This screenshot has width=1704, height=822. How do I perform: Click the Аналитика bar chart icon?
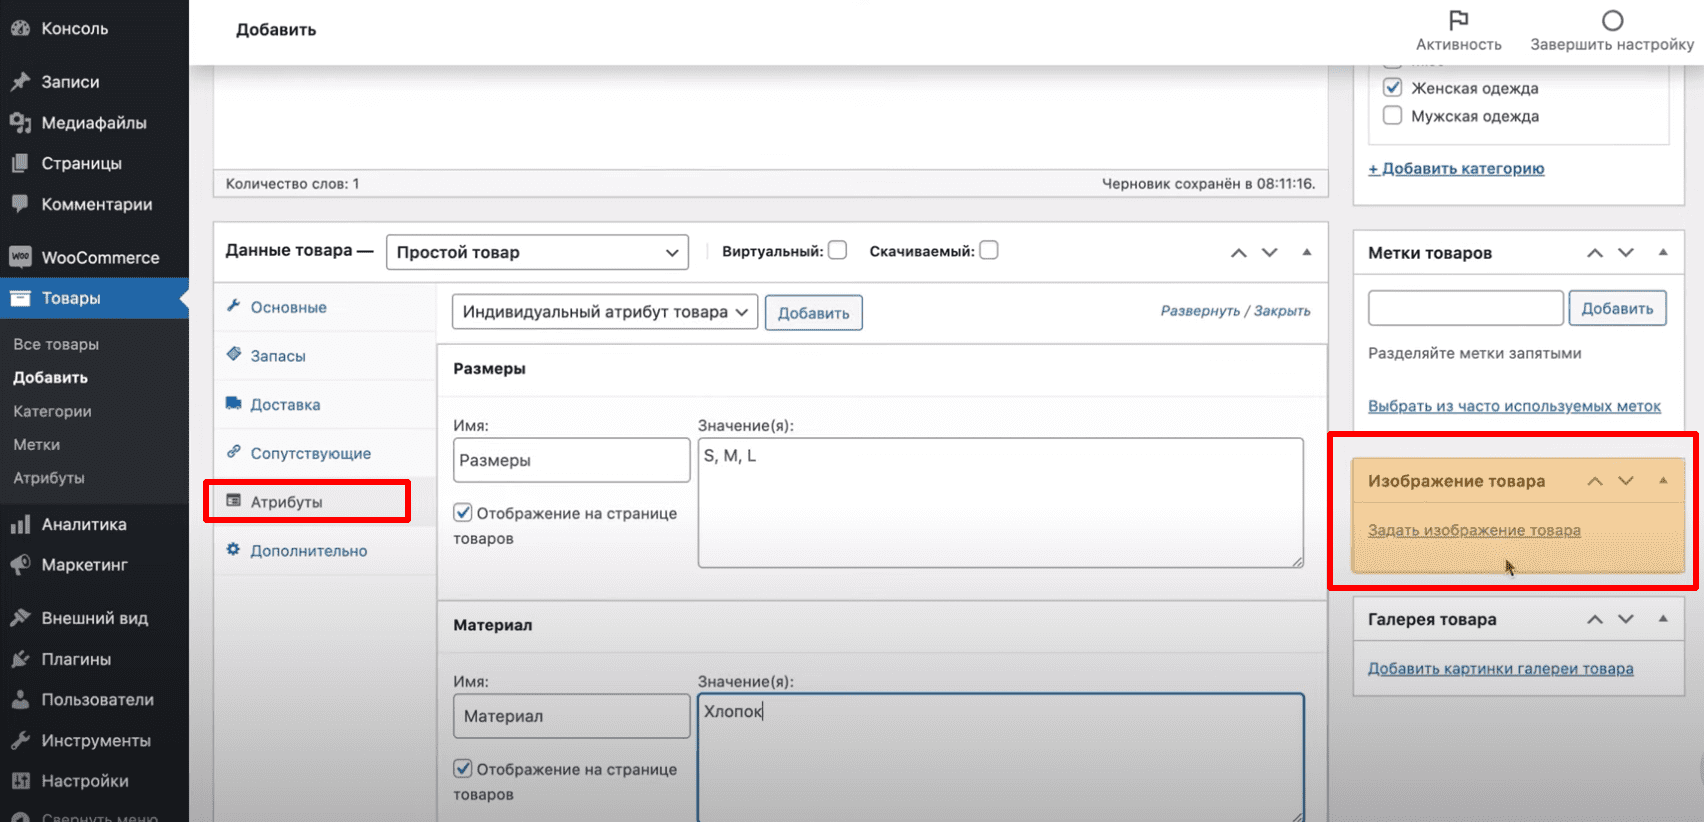pyautogui.click(x=20, y=524)
